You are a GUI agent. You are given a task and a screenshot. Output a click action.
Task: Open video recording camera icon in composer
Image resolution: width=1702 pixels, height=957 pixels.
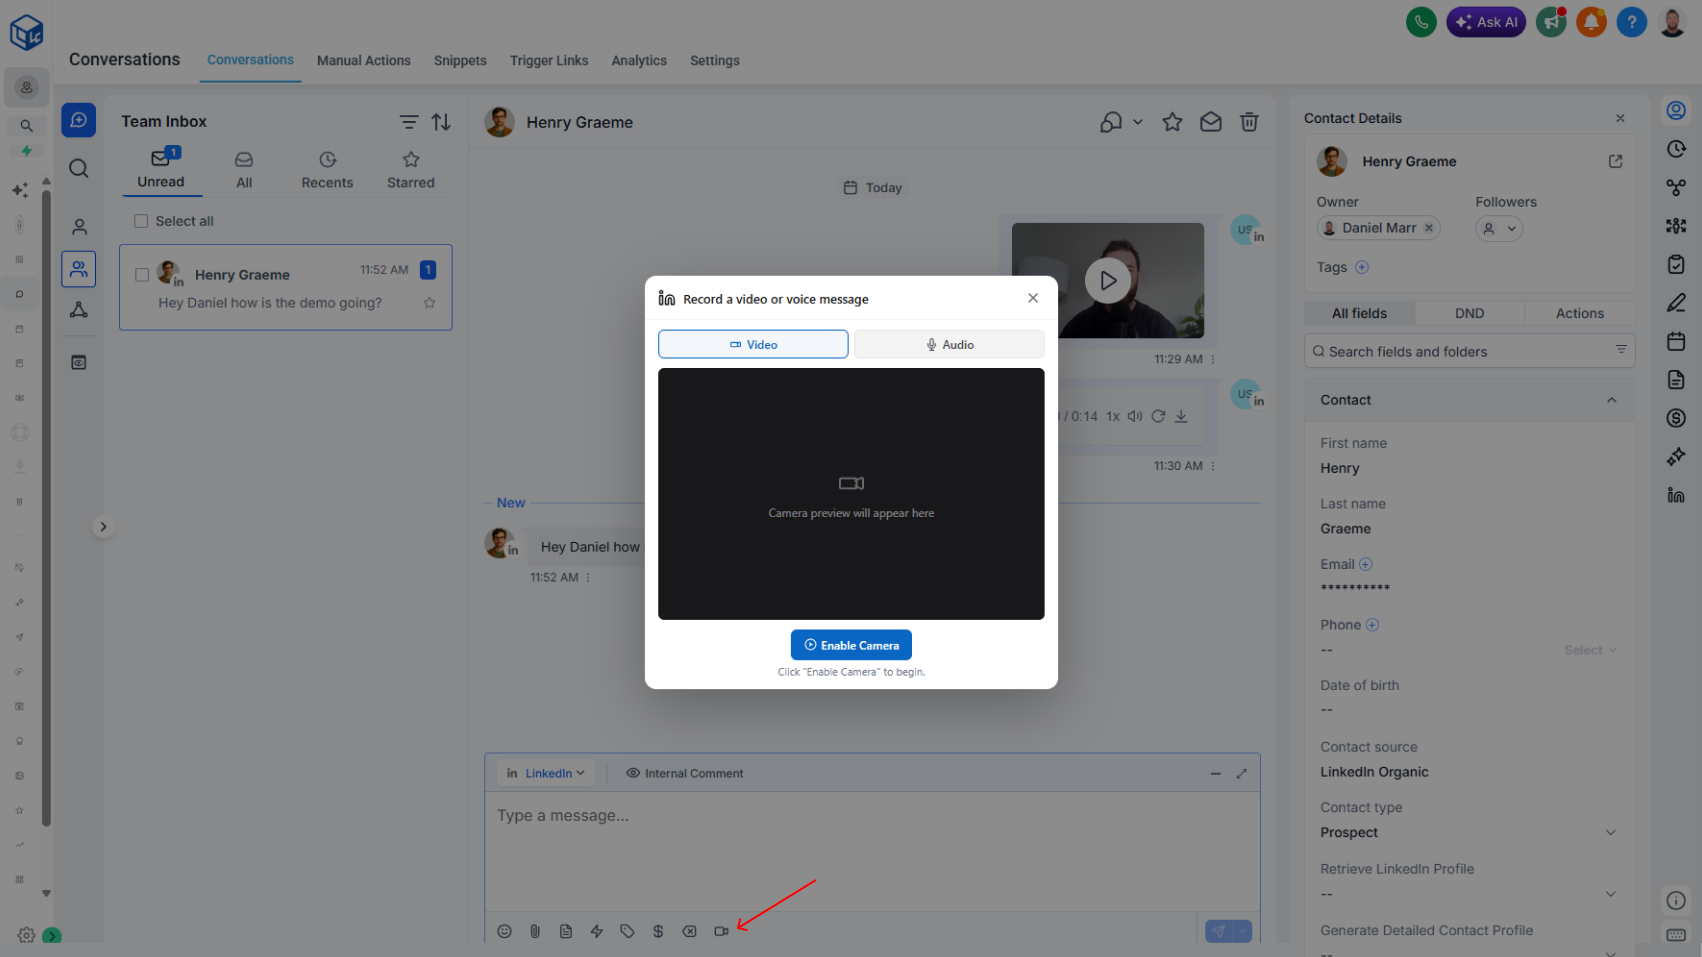tap(721, 931)
